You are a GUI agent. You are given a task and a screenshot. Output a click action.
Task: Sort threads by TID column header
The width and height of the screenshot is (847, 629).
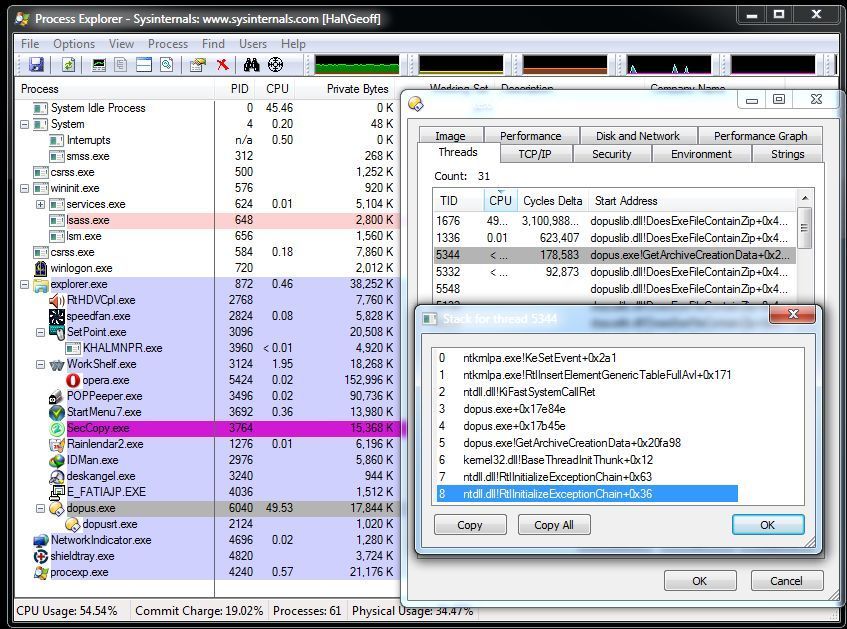tap(458, 201)
